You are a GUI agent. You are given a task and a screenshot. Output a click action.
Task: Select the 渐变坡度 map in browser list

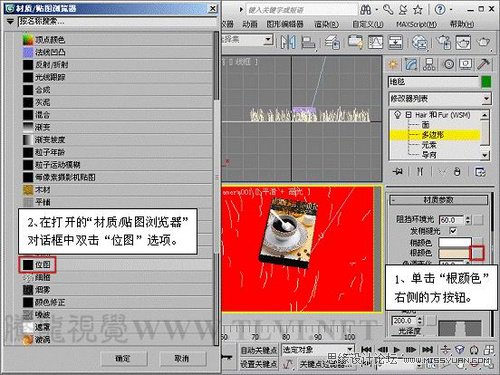118,140
